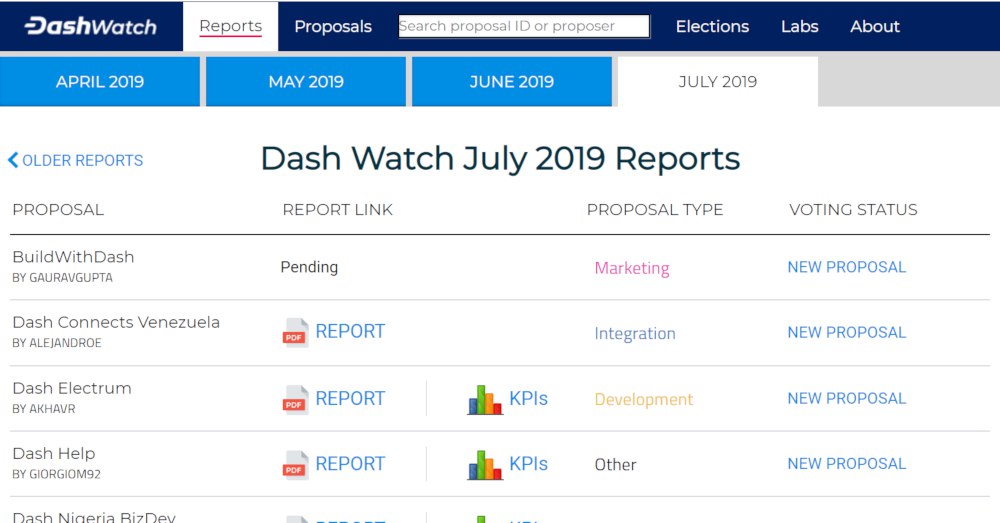Image resolution: width=1000 pixels, height=523 pixels.
Task: Open the Labs page
Action: 800,26
